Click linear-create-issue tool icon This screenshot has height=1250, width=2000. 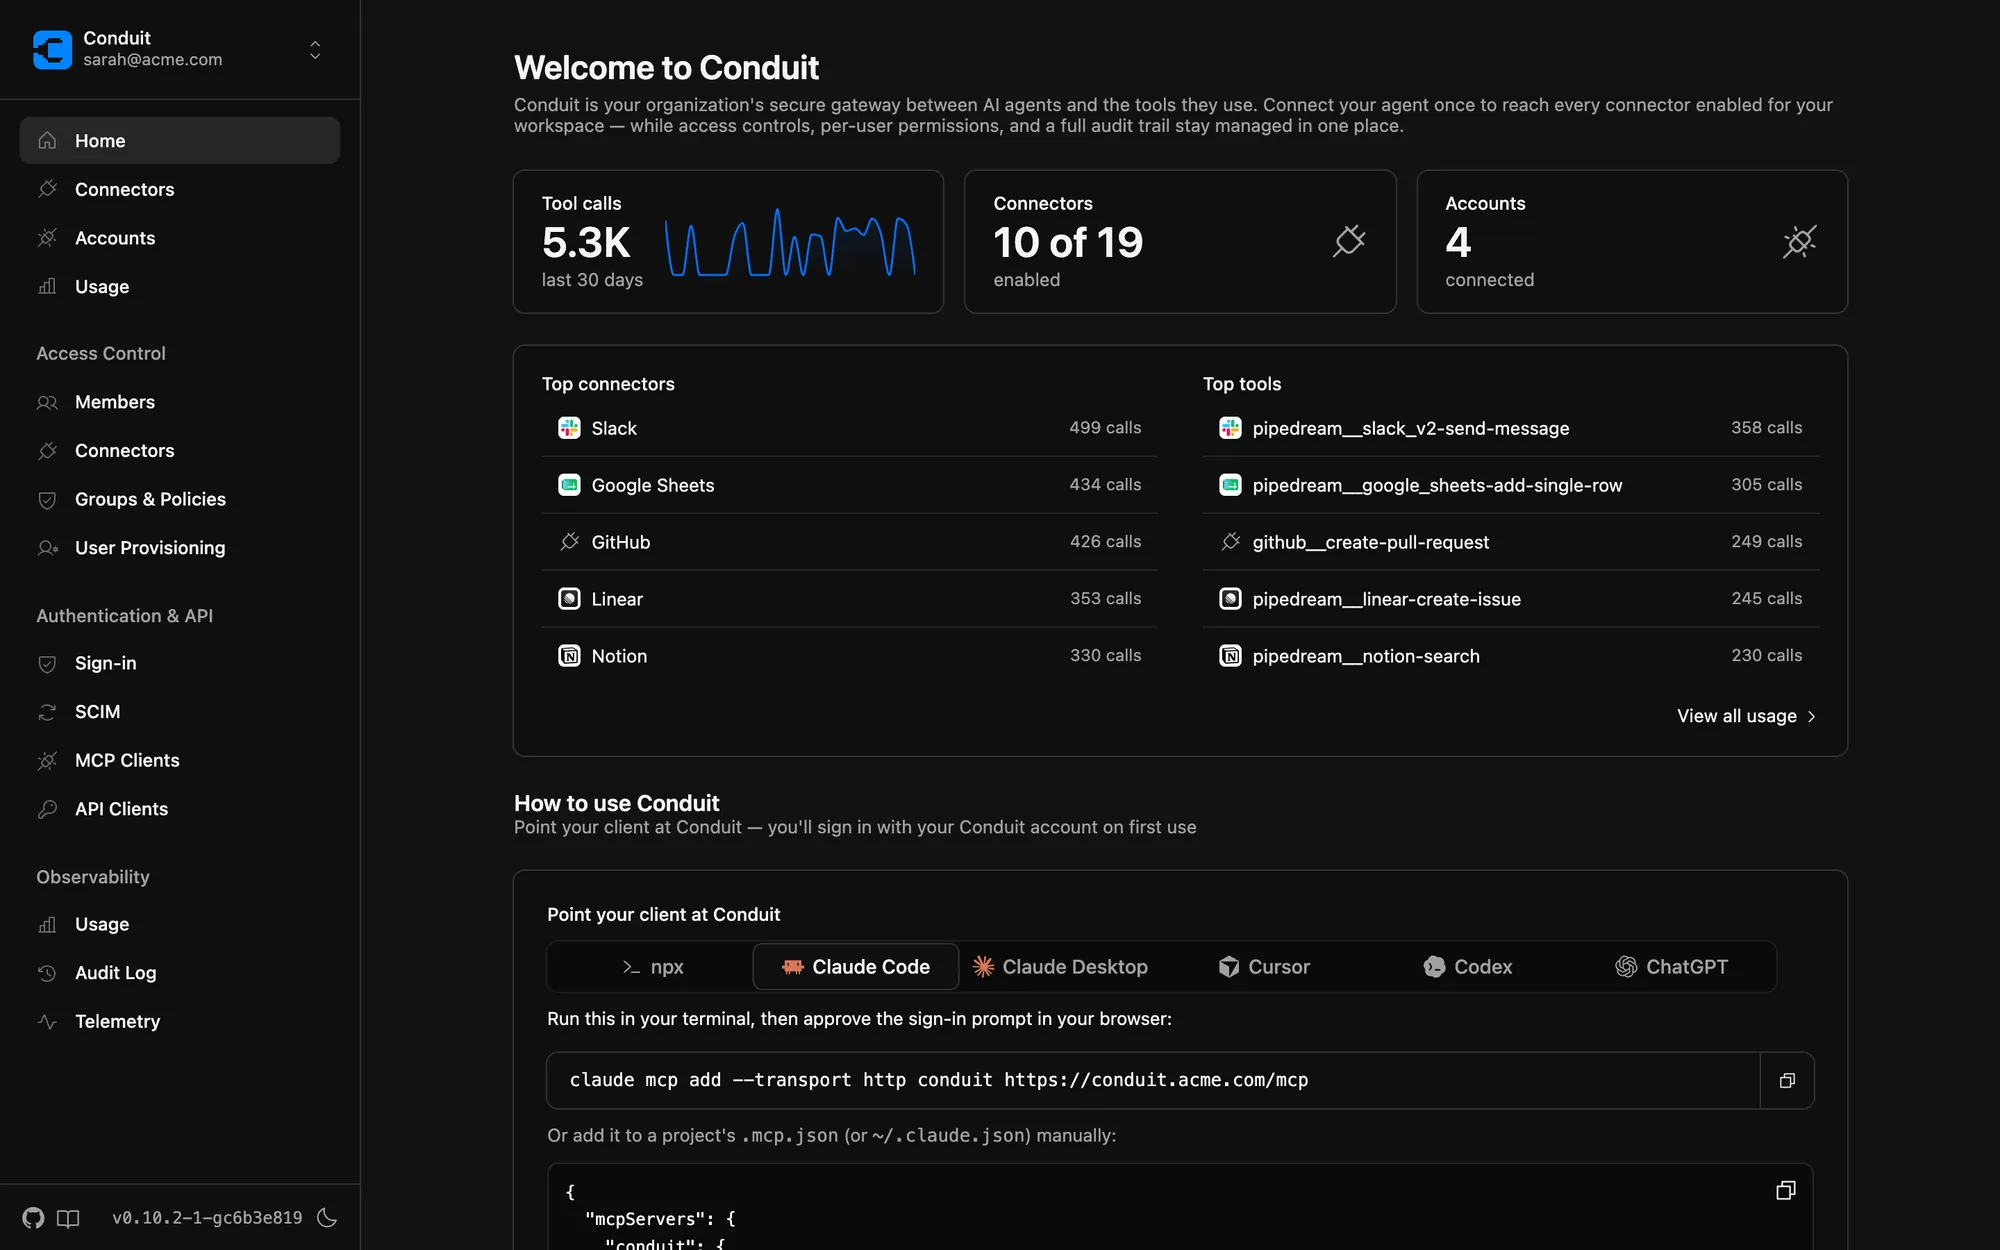coord(1230,599)
